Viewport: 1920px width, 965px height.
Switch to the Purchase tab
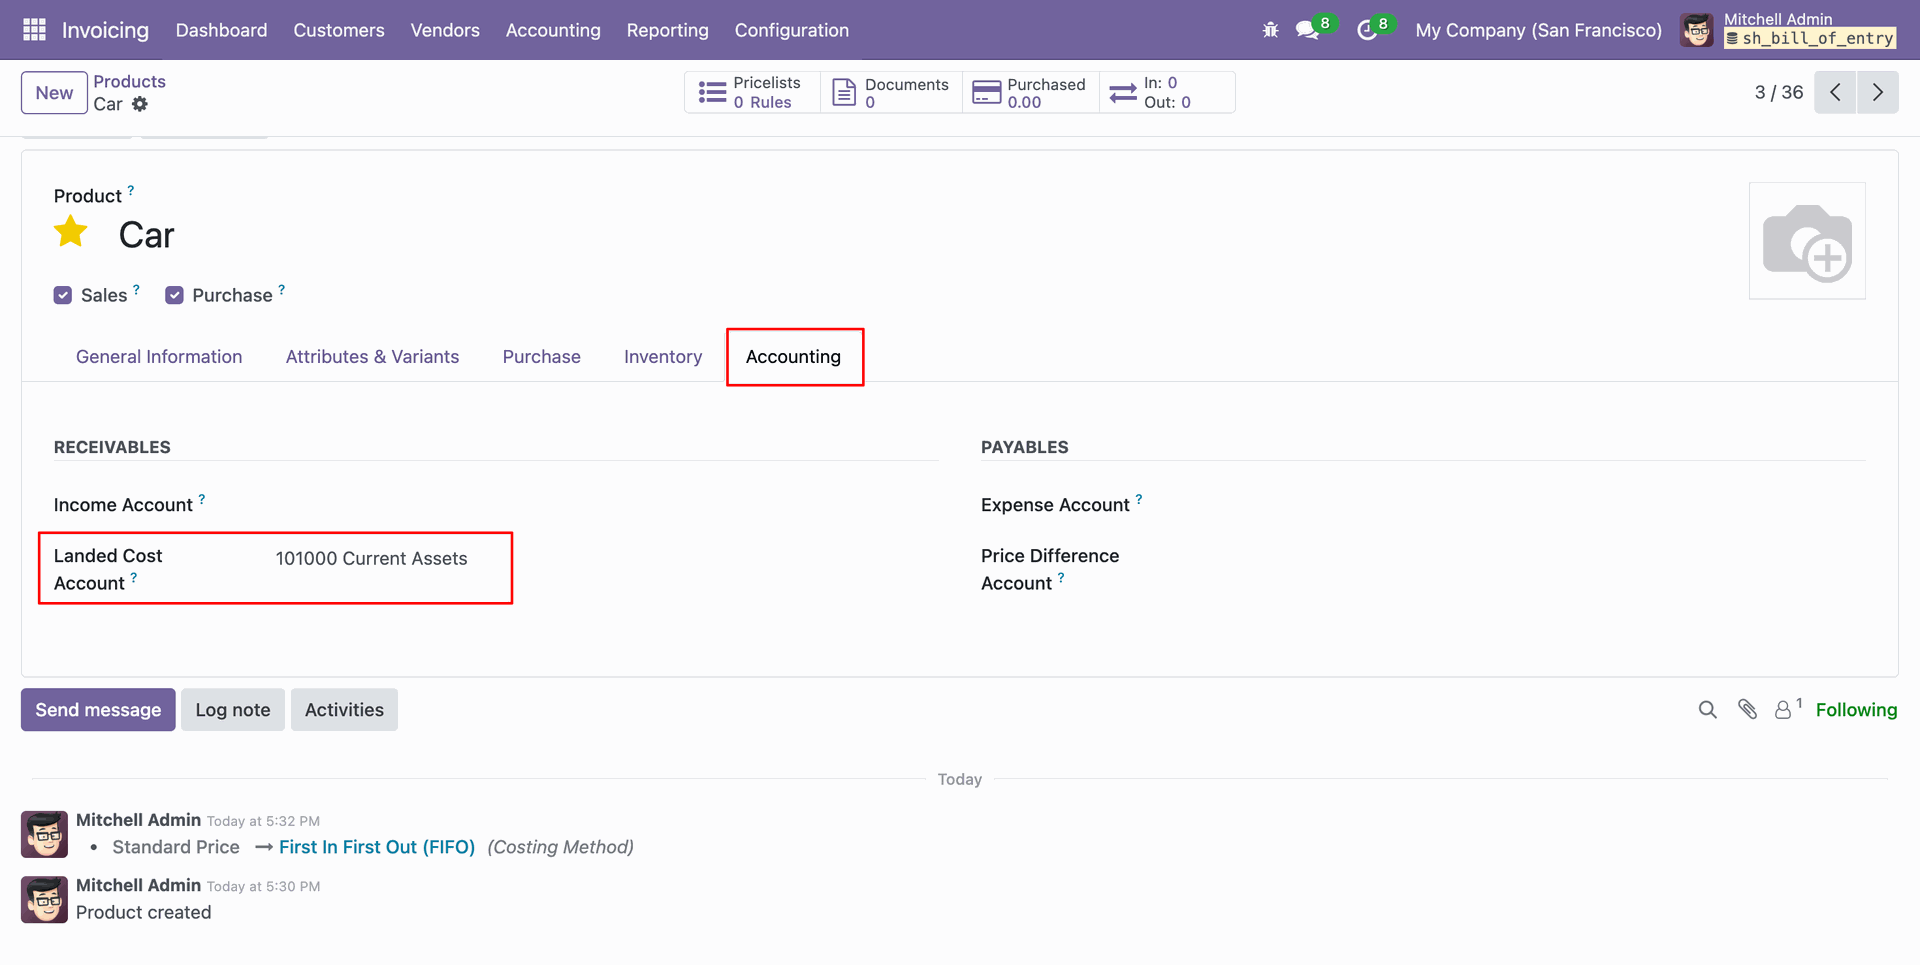[542, 357]
